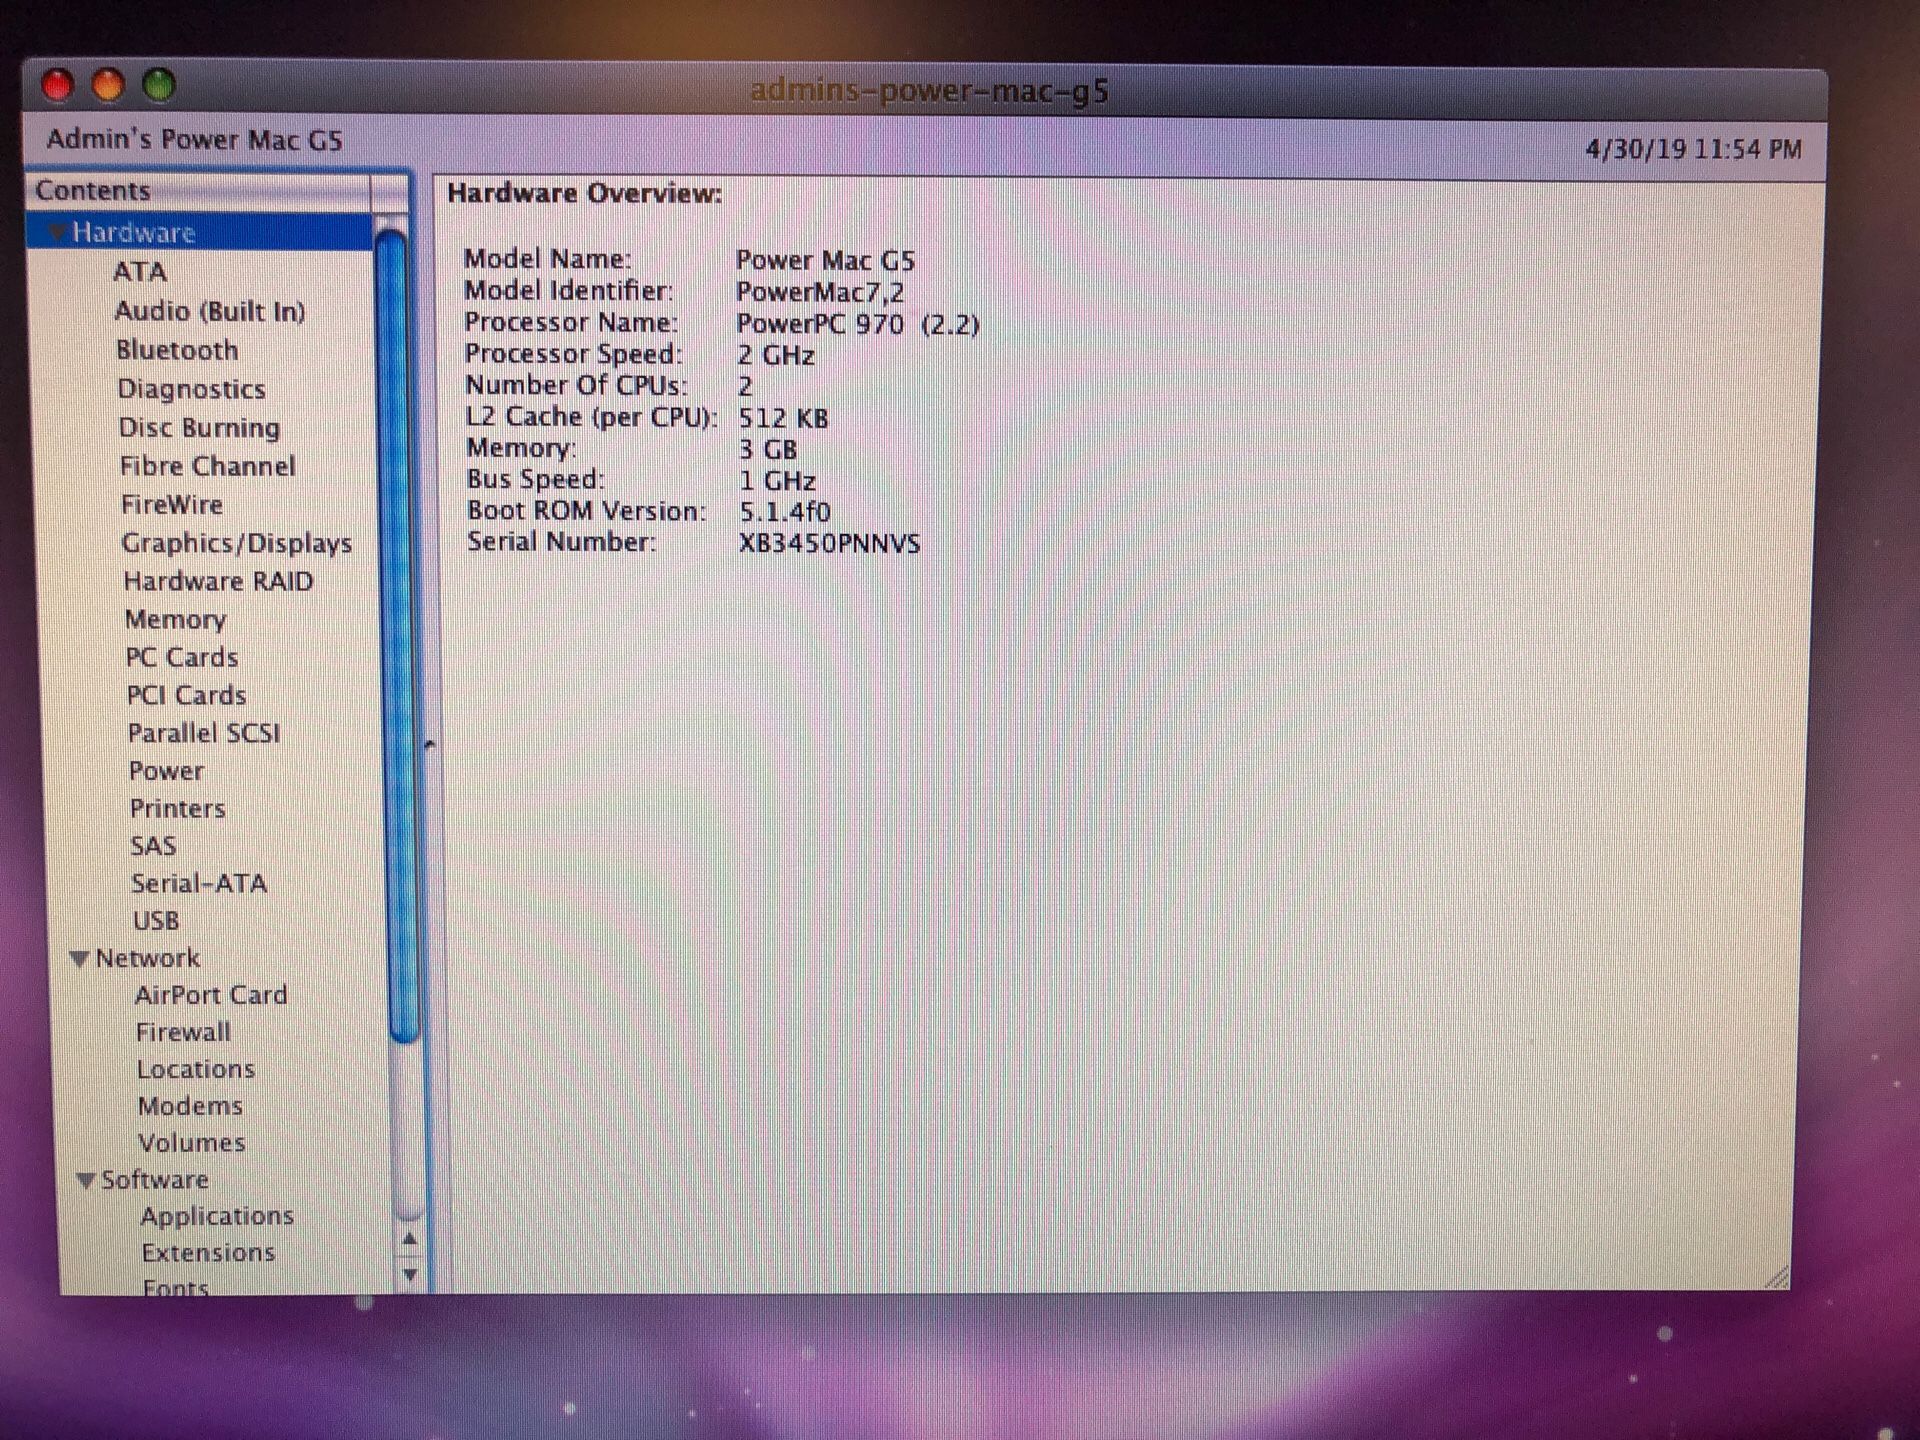Close the window with red button
The width and height of the screenshot is (1920, 1440).
click(57, 85)
